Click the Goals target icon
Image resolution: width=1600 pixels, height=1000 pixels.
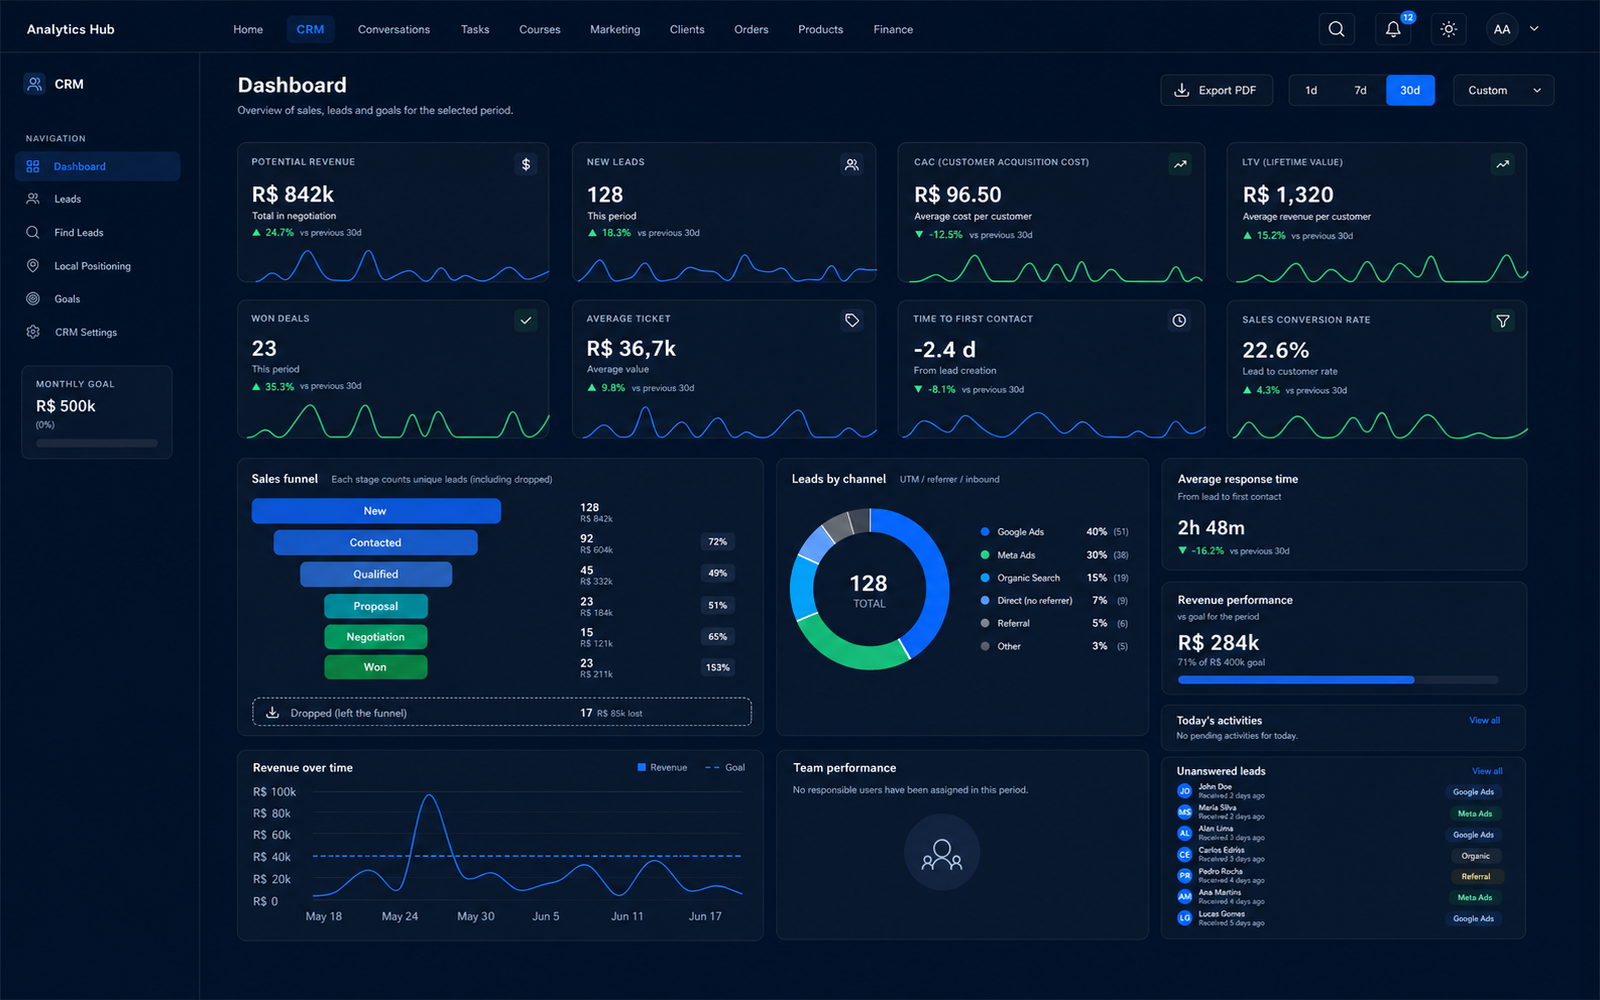click(33, 299)
